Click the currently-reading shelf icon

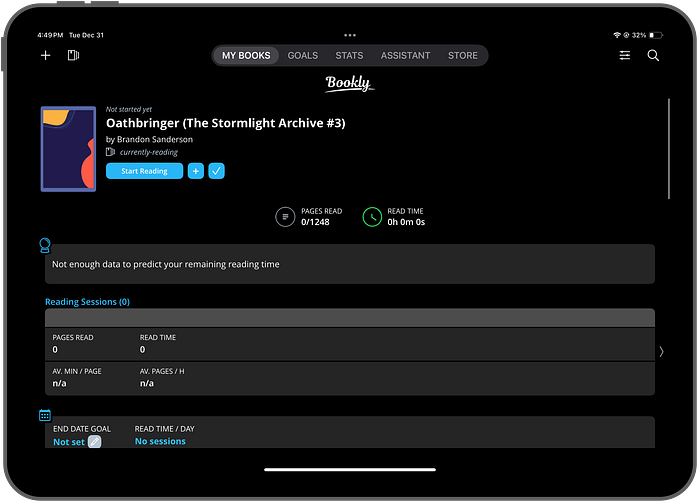coord(110,152)
